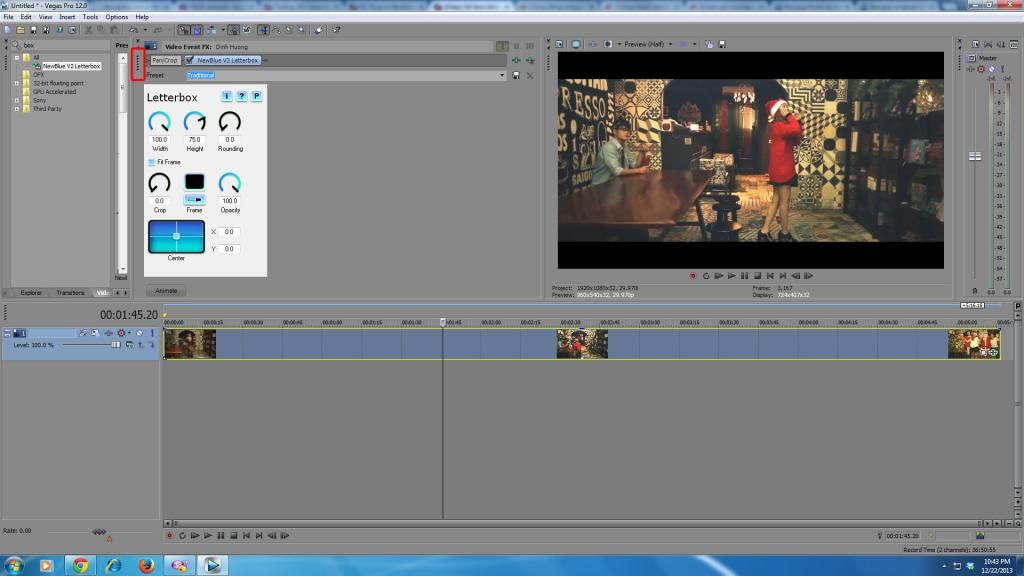
Task: Click the Save snapshot to file icon
Action: 722,44
